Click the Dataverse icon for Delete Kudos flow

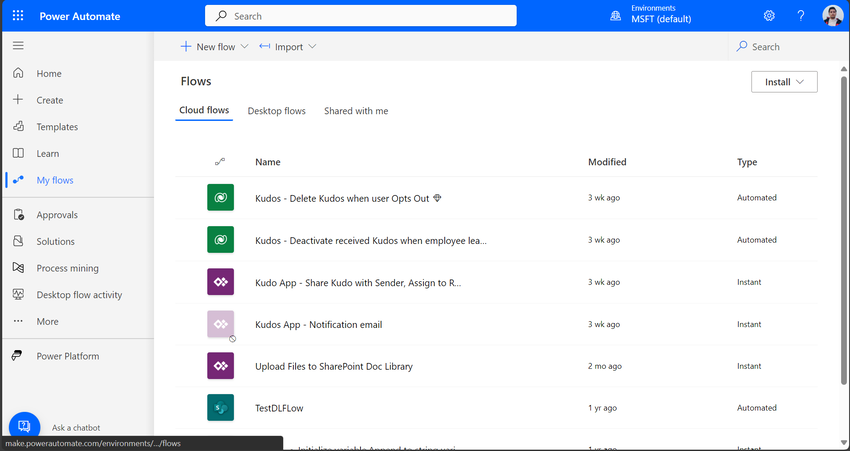coord(220,197)
